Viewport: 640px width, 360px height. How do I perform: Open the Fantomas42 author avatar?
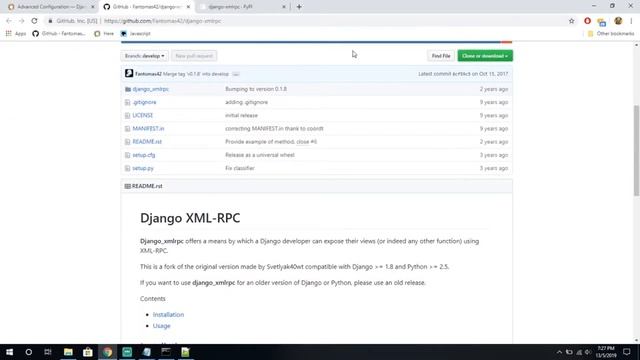(x=129, y=73)
